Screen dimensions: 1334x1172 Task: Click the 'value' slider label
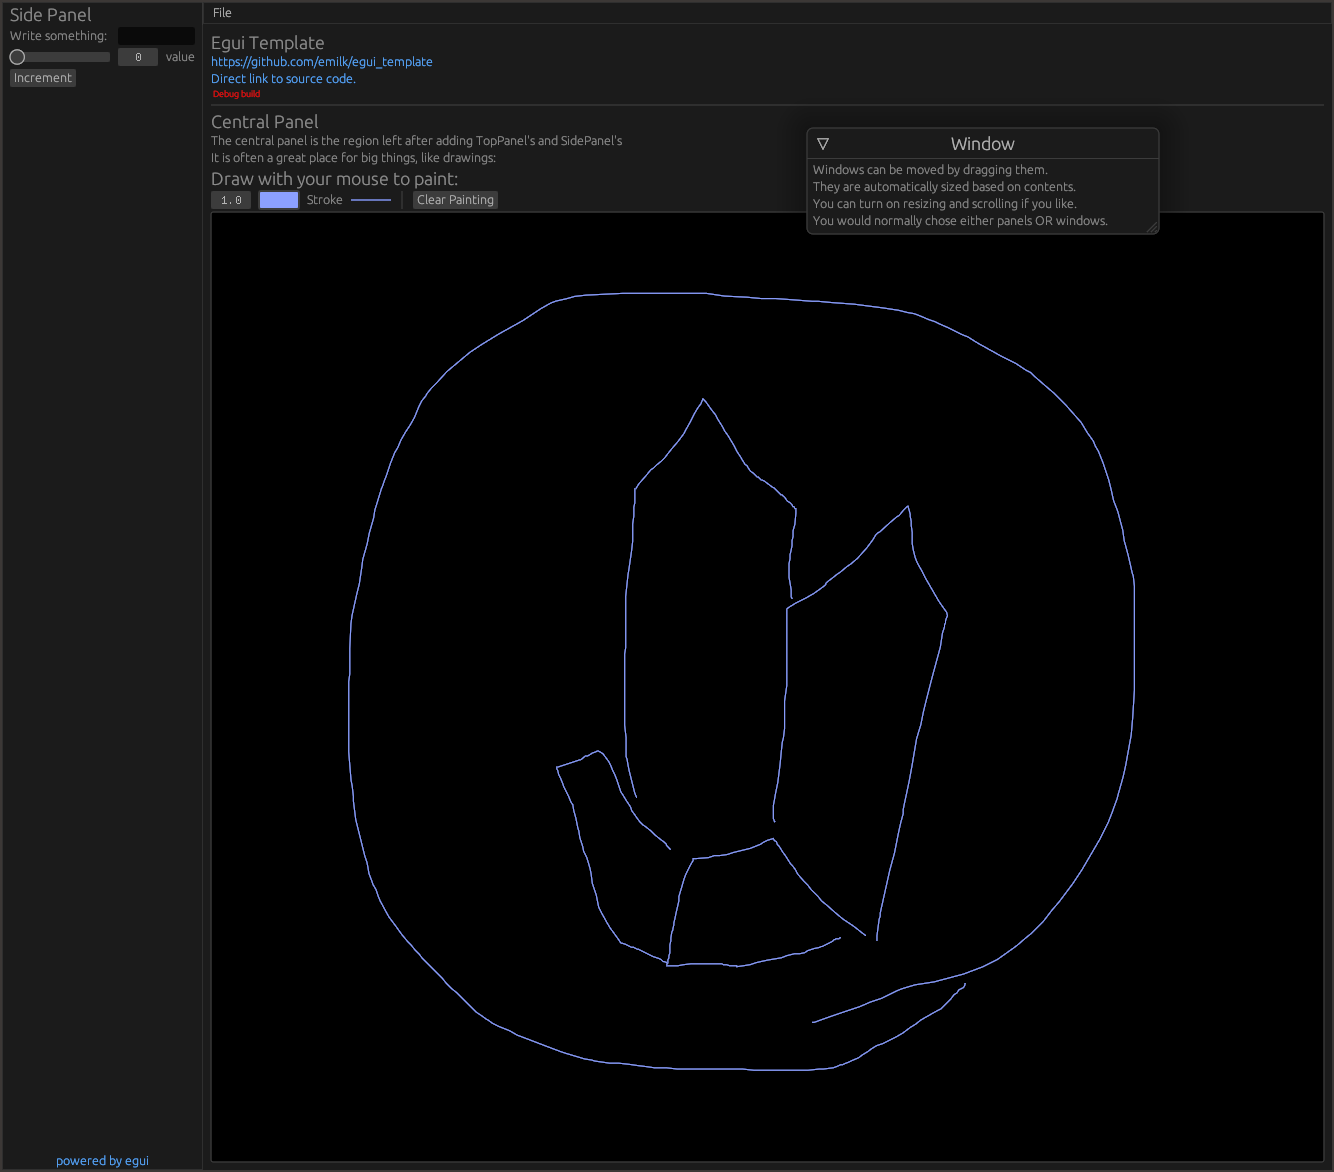click(x=180, y=57)
